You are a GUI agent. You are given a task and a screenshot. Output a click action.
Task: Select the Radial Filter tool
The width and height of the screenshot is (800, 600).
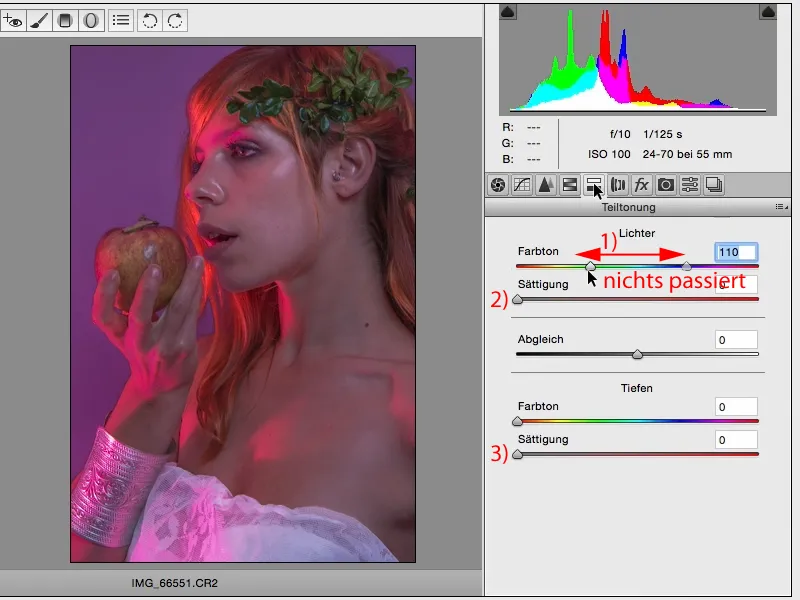pyautogui.click(x=91, y=21)
